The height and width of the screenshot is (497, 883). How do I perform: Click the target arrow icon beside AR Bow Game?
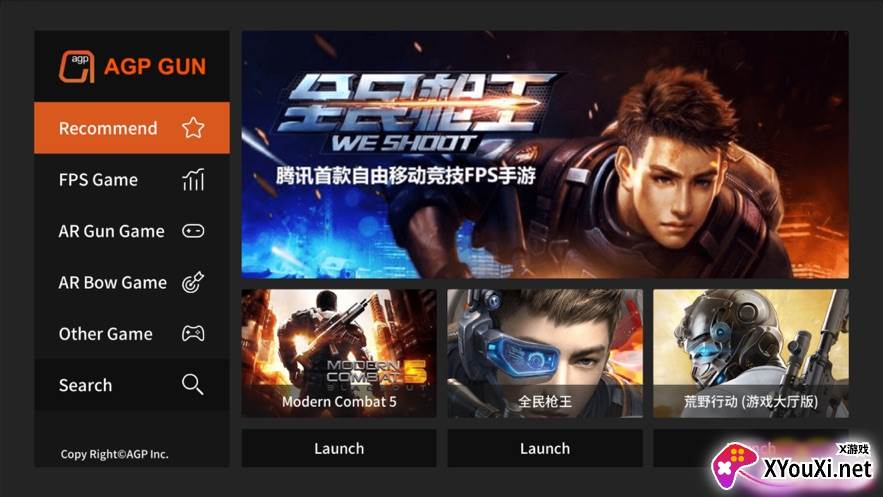[193, 282]
